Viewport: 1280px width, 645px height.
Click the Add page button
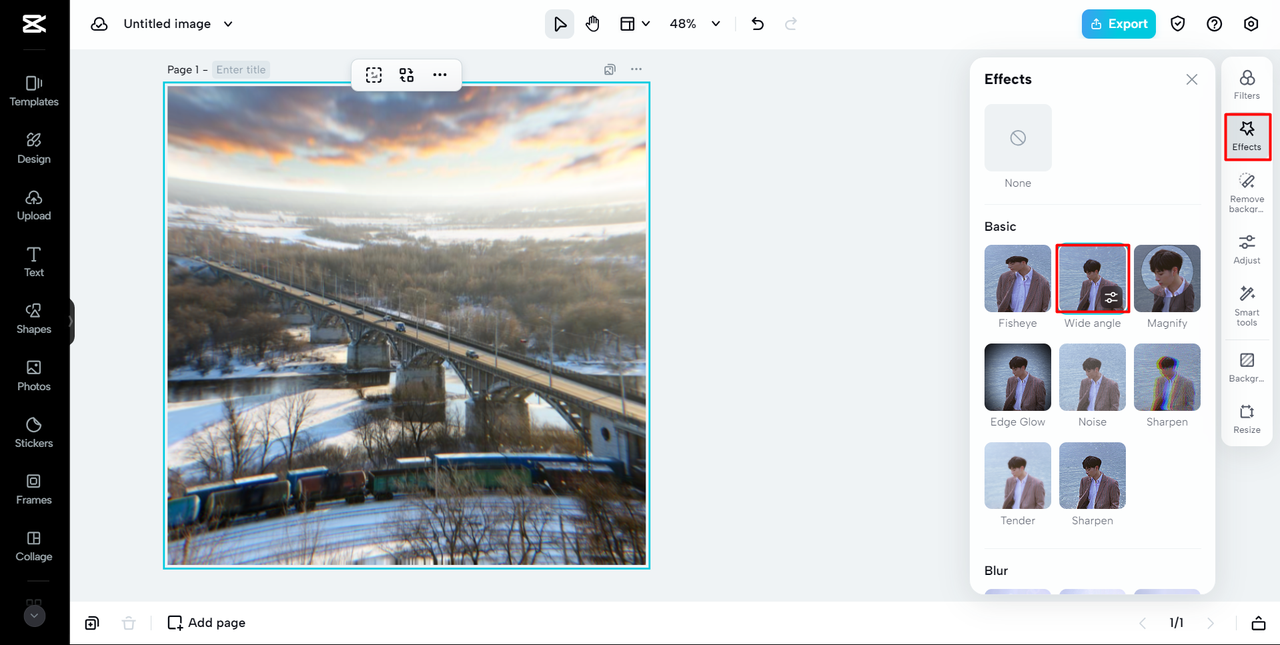(x=206, y=623)
